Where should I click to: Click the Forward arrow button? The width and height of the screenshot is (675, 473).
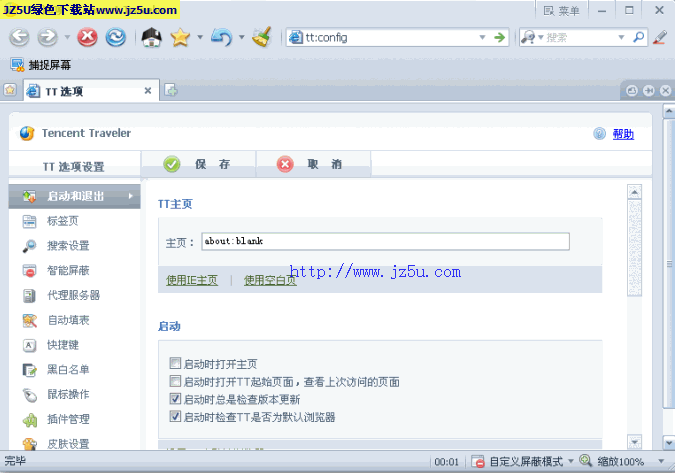coord(47,37)
